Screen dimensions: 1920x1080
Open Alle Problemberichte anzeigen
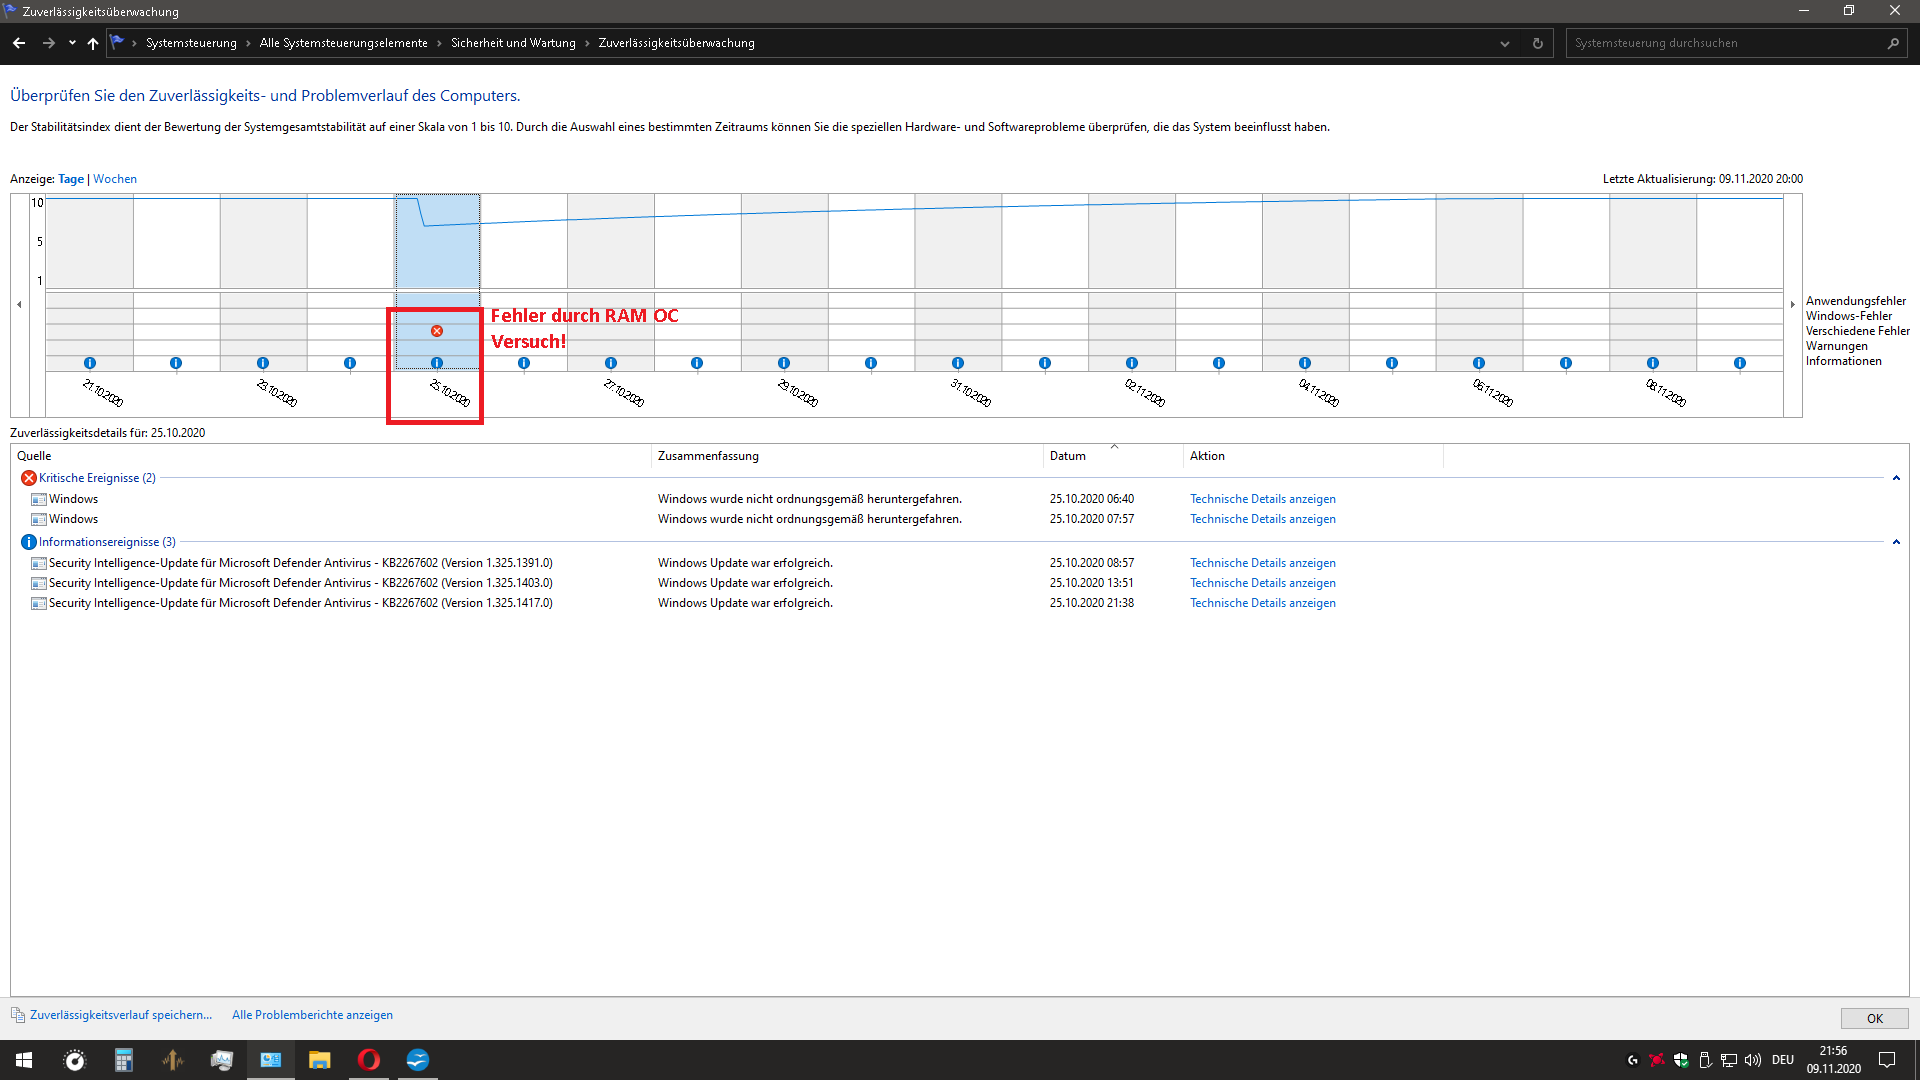311,1015
